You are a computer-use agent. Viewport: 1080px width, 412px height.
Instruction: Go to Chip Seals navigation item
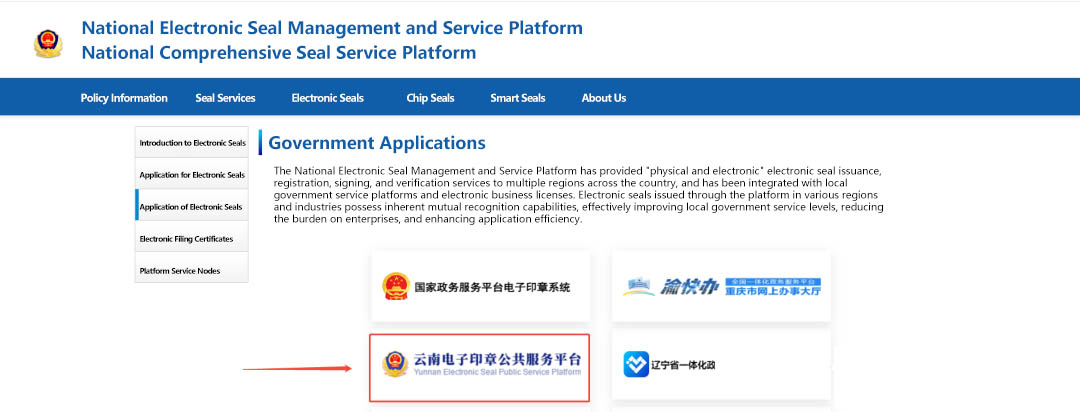pos(430,98)
